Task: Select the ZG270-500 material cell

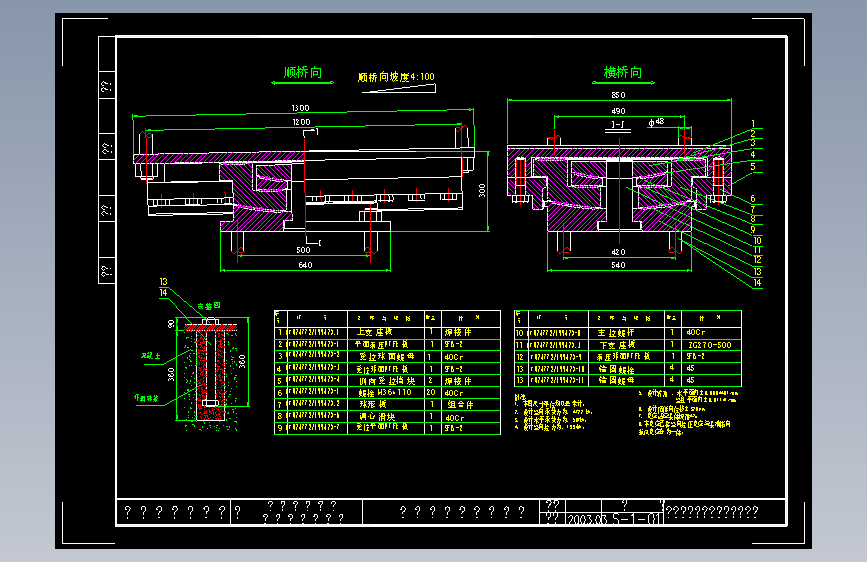Action: [x=711, y=345]
